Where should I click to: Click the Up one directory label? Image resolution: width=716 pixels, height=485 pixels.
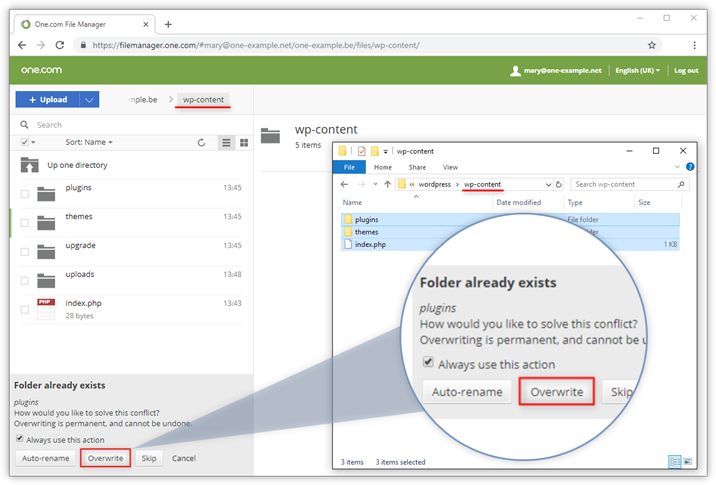(x=77, y=165)
